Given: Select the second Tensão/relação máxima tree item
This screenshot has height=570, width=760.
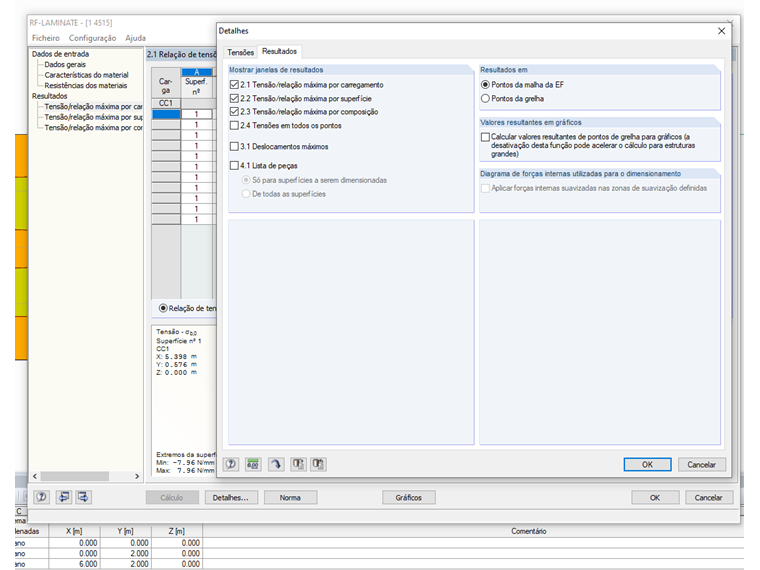Looking at the screenshot, I should click(x=94, y=117).
